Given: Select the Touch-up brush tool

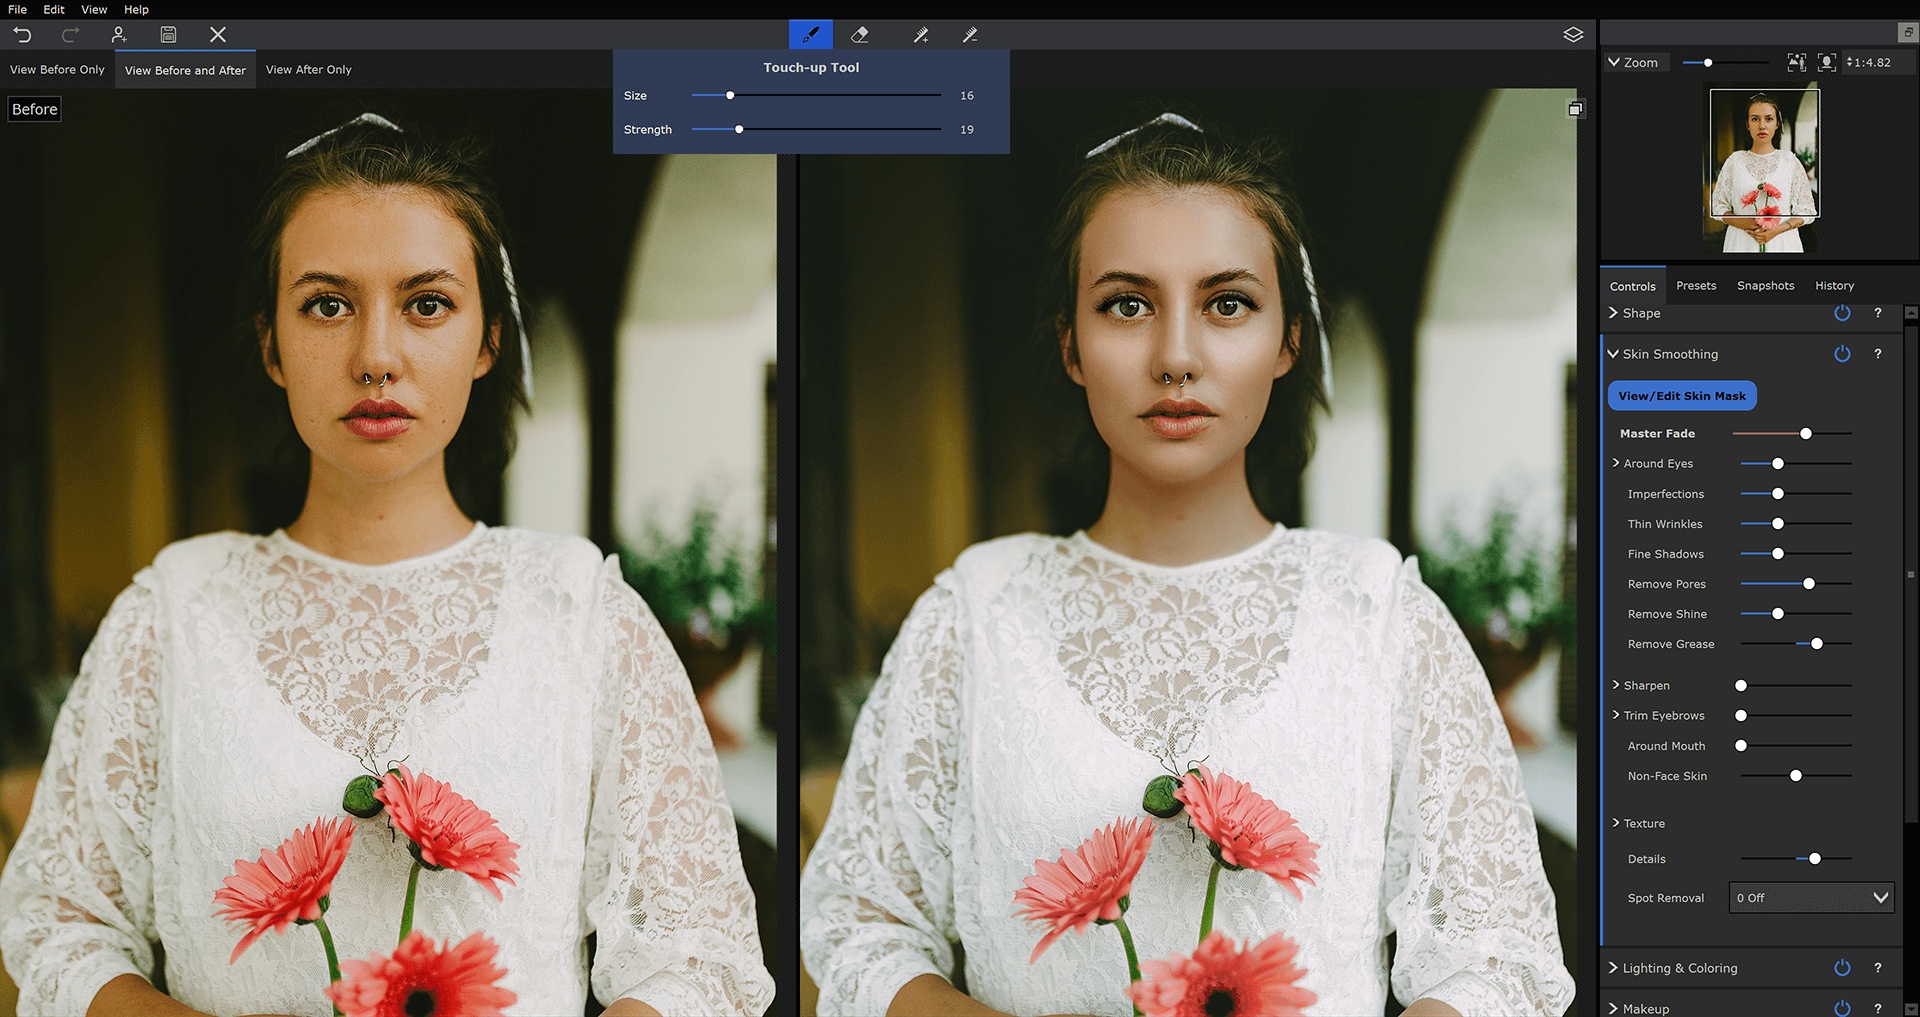Looking at the screenshot, I should pos(810,35).
